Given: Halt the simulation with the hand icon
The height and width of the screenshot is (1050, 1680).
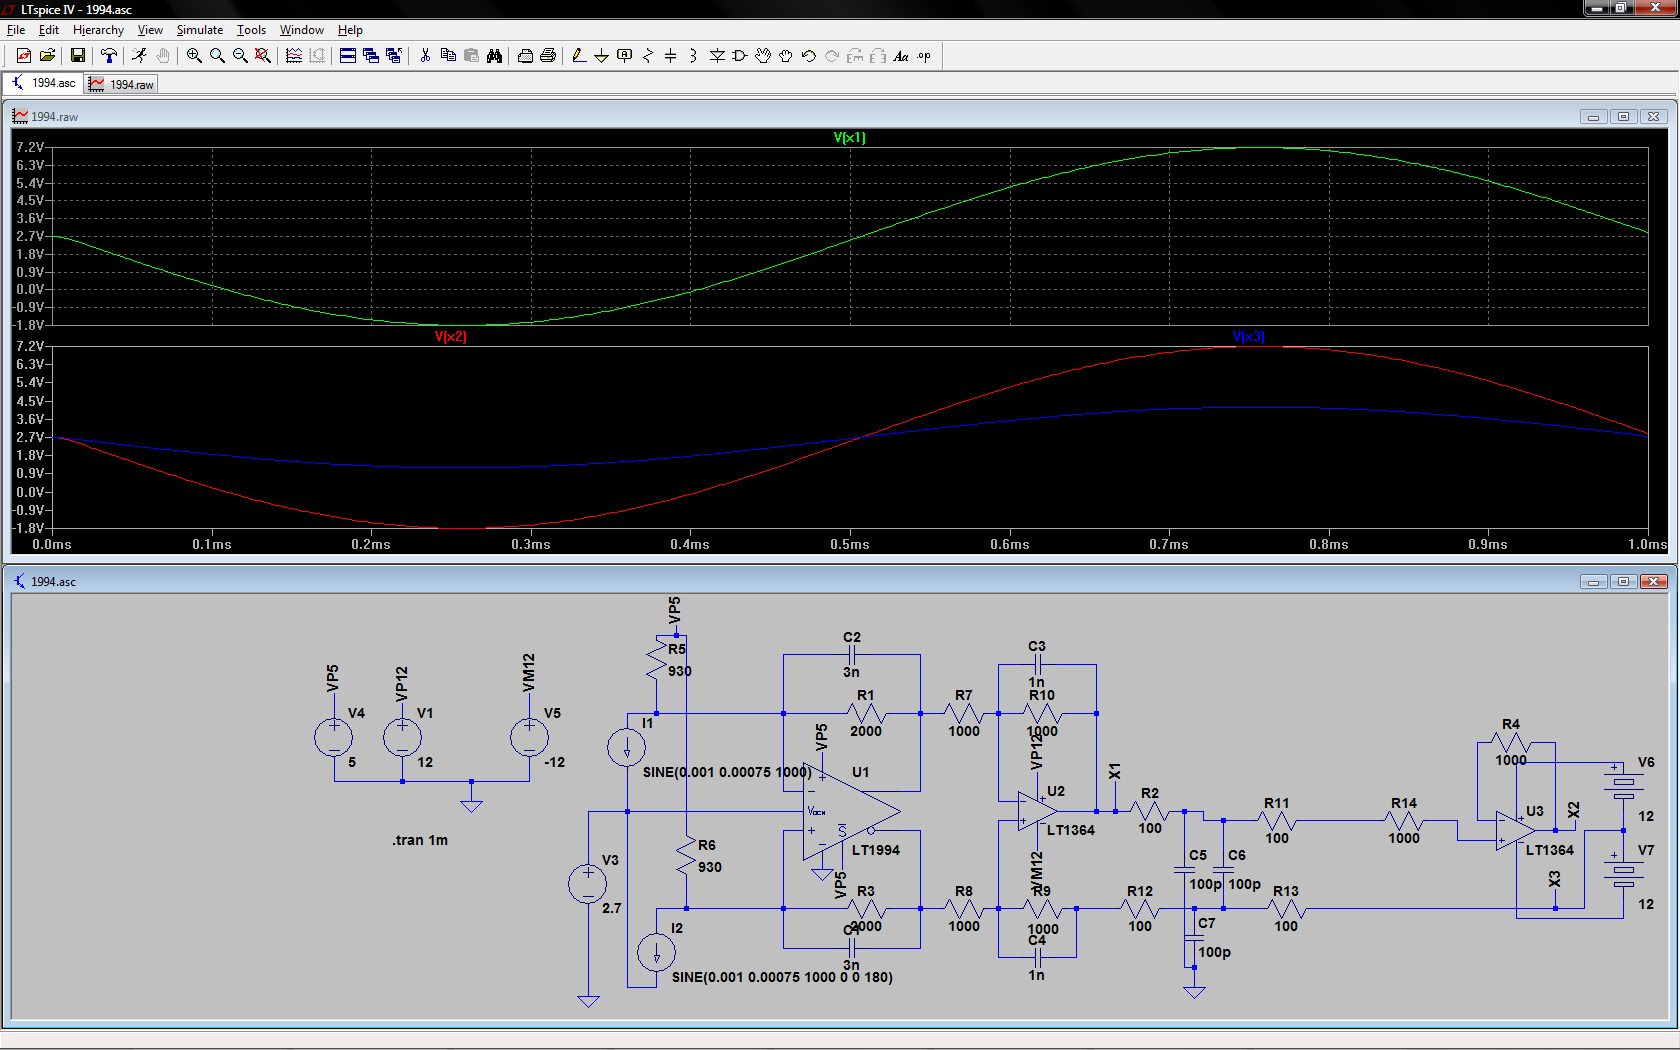Looking at the screenshot, I should tap(162, 56).
